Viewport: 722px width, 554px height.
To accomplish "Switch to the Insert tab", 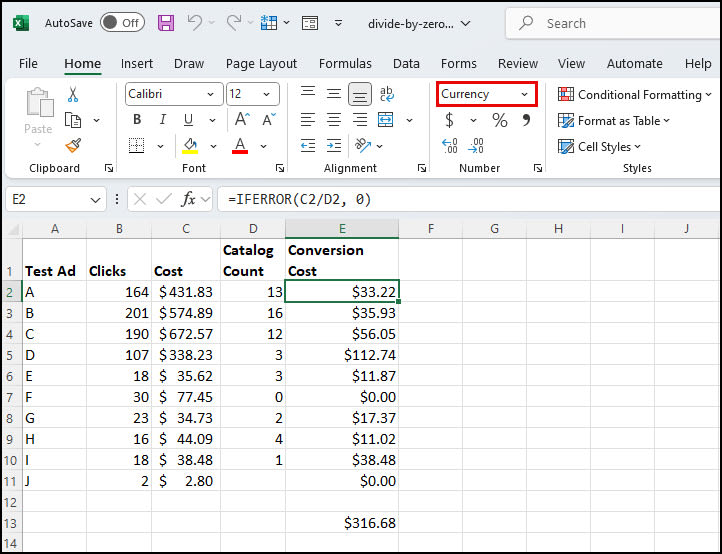I will [x=137, y=64].
